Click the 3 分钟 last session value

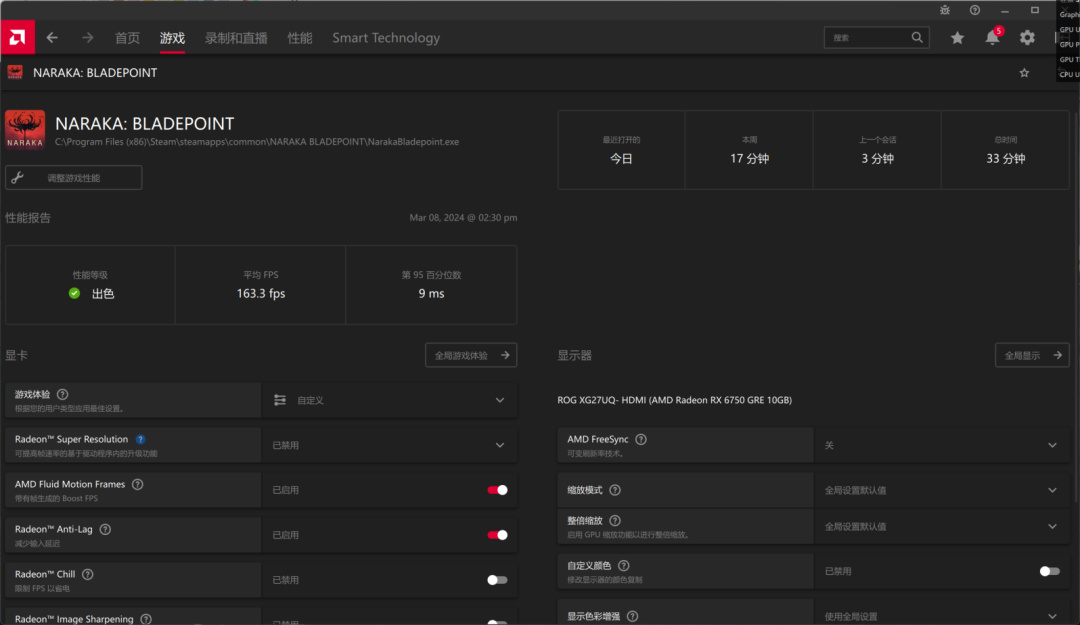click(x=878, y=158)
